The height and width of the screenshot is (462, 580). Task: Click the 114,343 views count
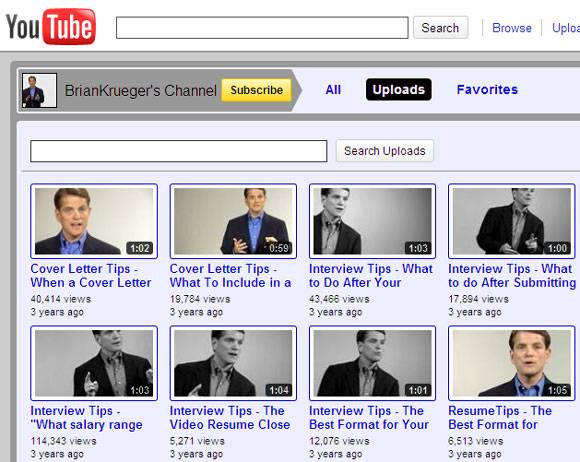pyautogui.click(x=63, y=441)
